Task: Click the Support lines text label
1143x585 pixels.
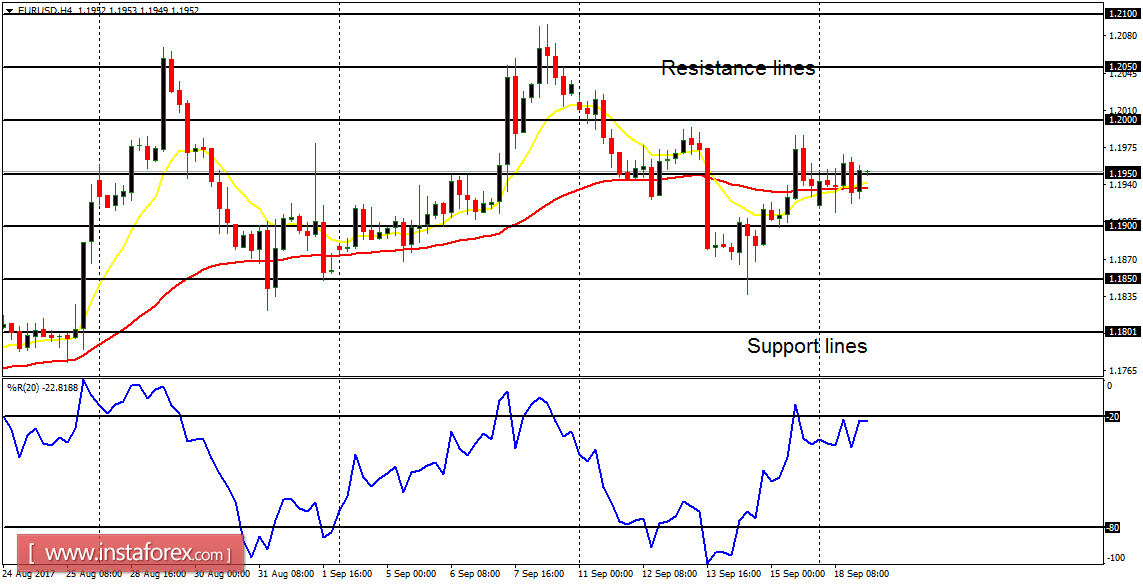Action: pos(808,346)
